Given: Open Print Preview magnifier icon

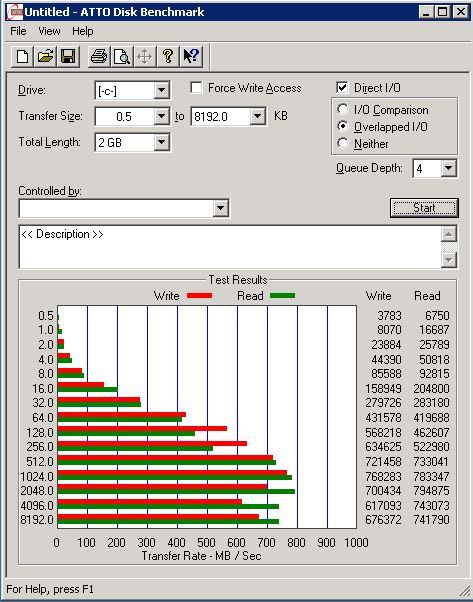Looking at the screenshot, I should (122, 56).
